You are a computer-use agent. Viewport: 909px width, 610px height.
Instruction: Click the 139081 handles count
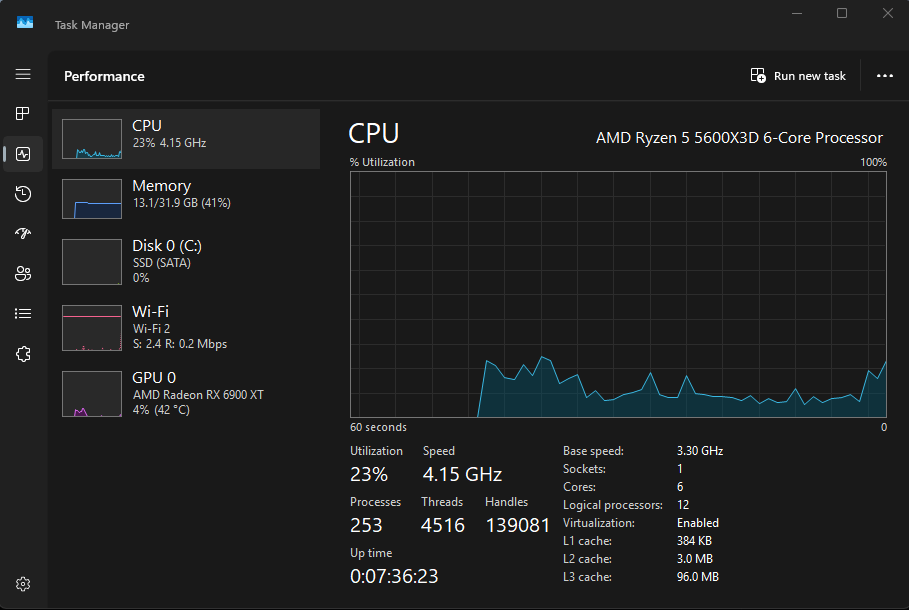pyautogui.click(x=517, y=525)
